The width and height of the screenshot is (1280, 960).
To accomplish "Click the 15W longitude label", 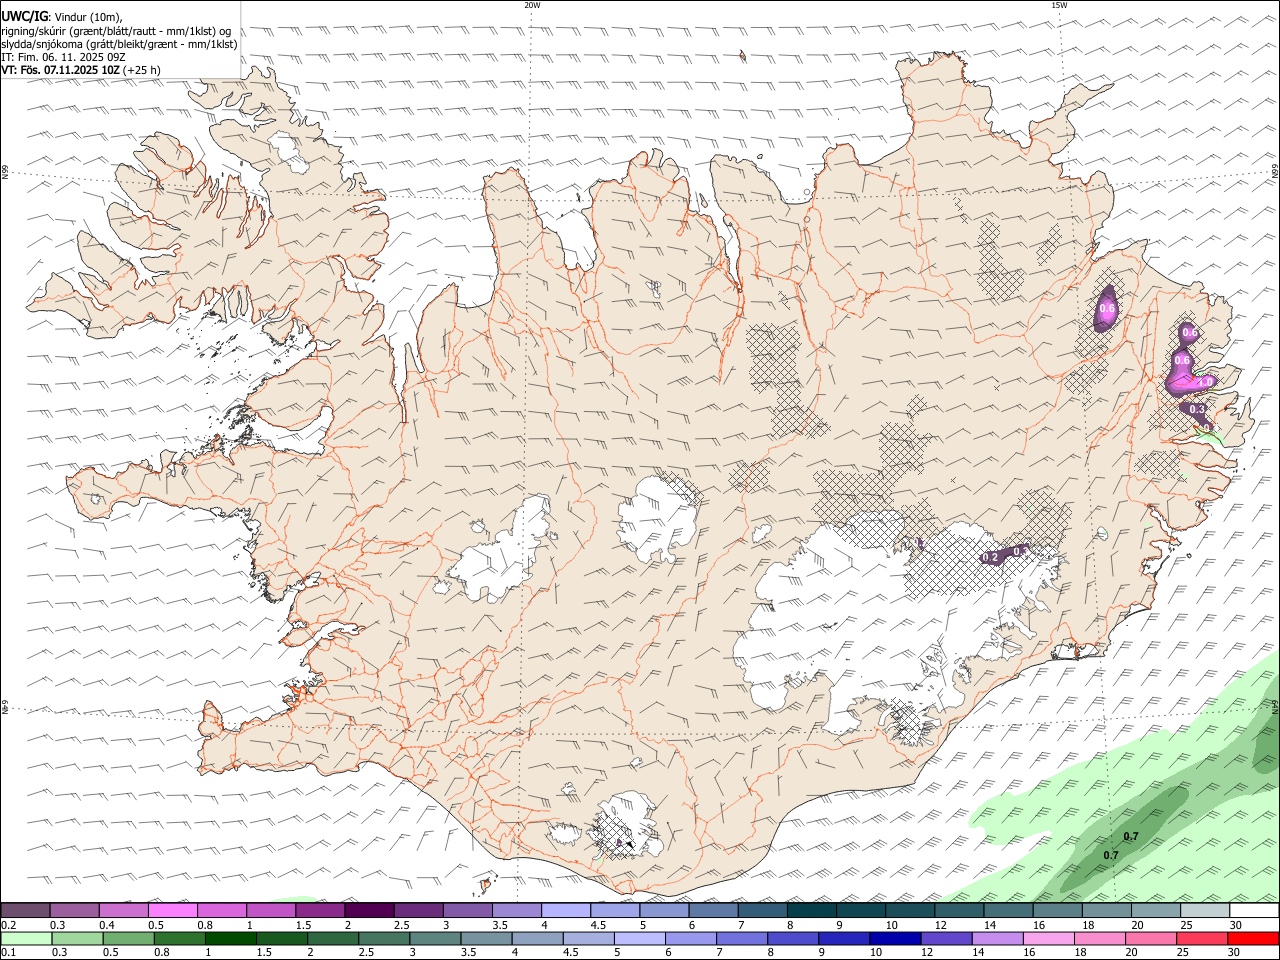I will [1058, 5].
